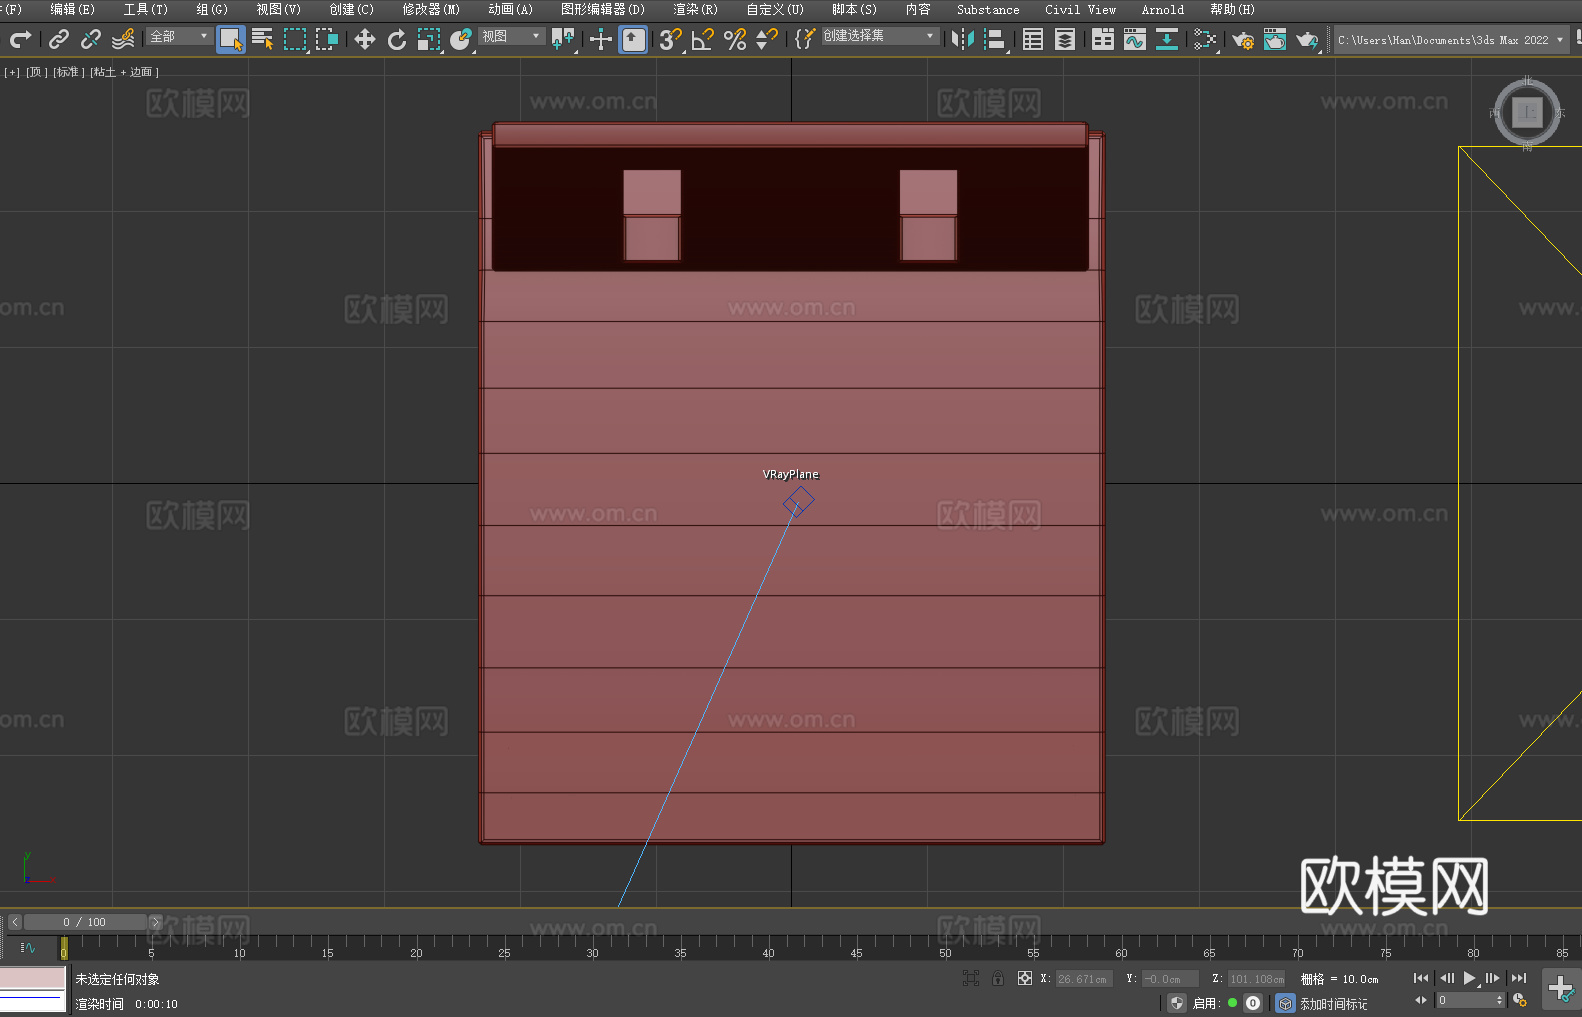Screen dimensions: 1582x1017
Task: Select the Bind to Space Warp tool
Action: tap(123, 39)
